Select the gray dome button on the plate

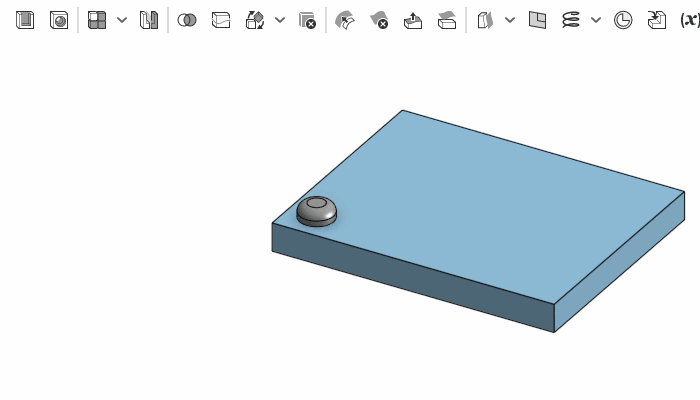(317, 210)
